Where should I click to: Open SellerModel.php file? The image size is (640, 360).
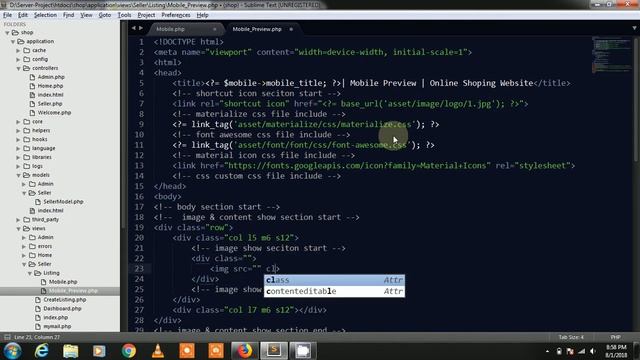63,202
